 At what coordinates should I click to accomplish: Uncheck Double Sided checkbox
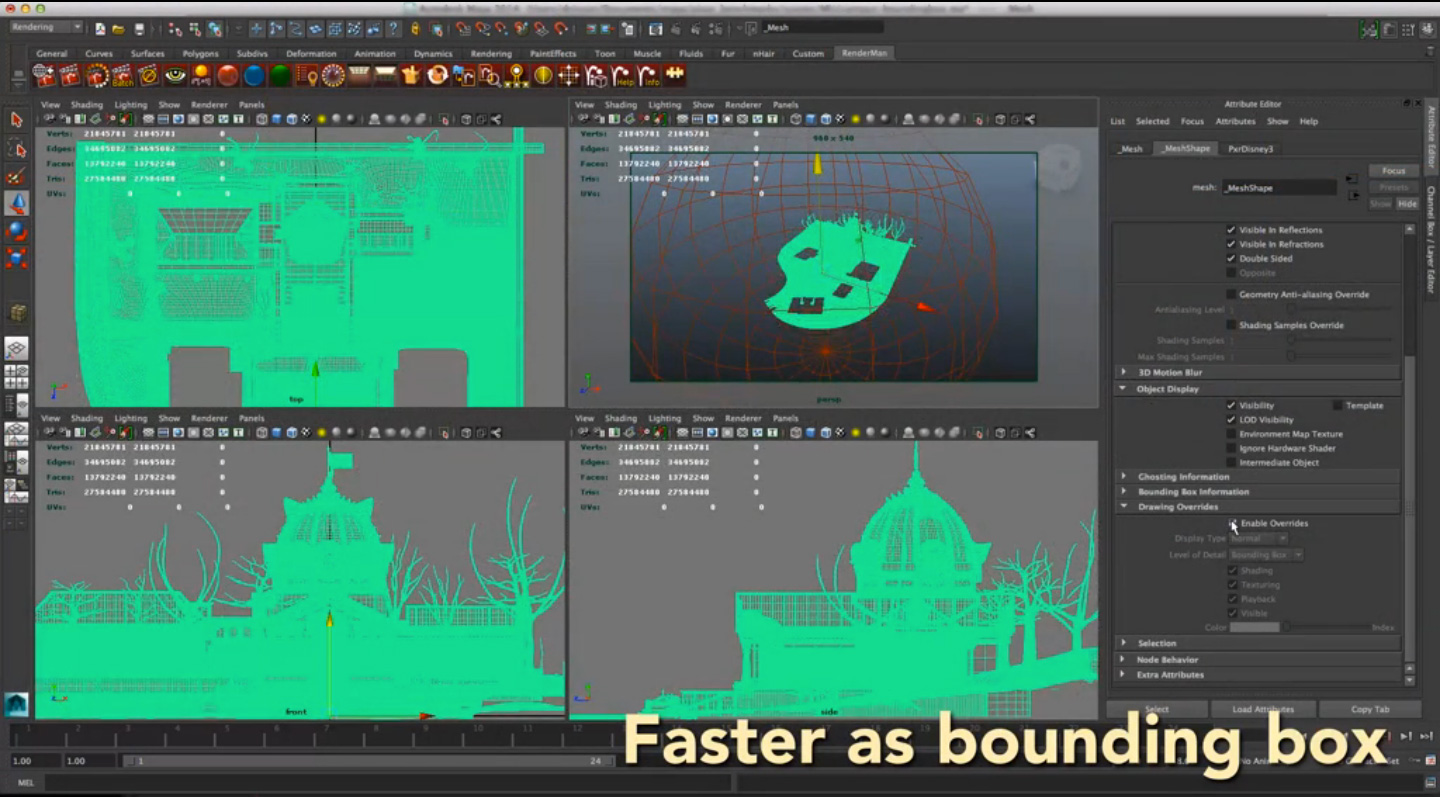[x=1231, y=258]
